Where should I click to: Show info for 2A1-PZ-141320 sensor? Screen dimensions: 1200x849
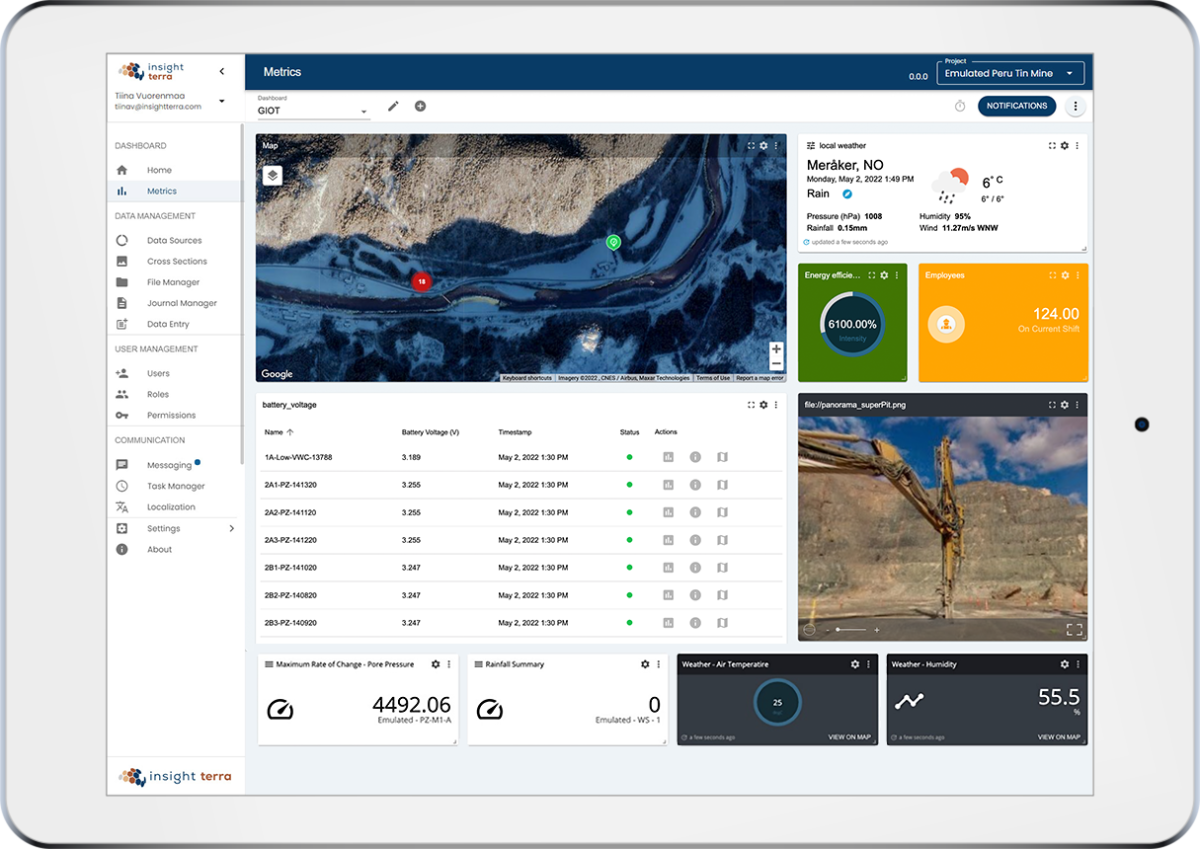click(x=695, y=485)
